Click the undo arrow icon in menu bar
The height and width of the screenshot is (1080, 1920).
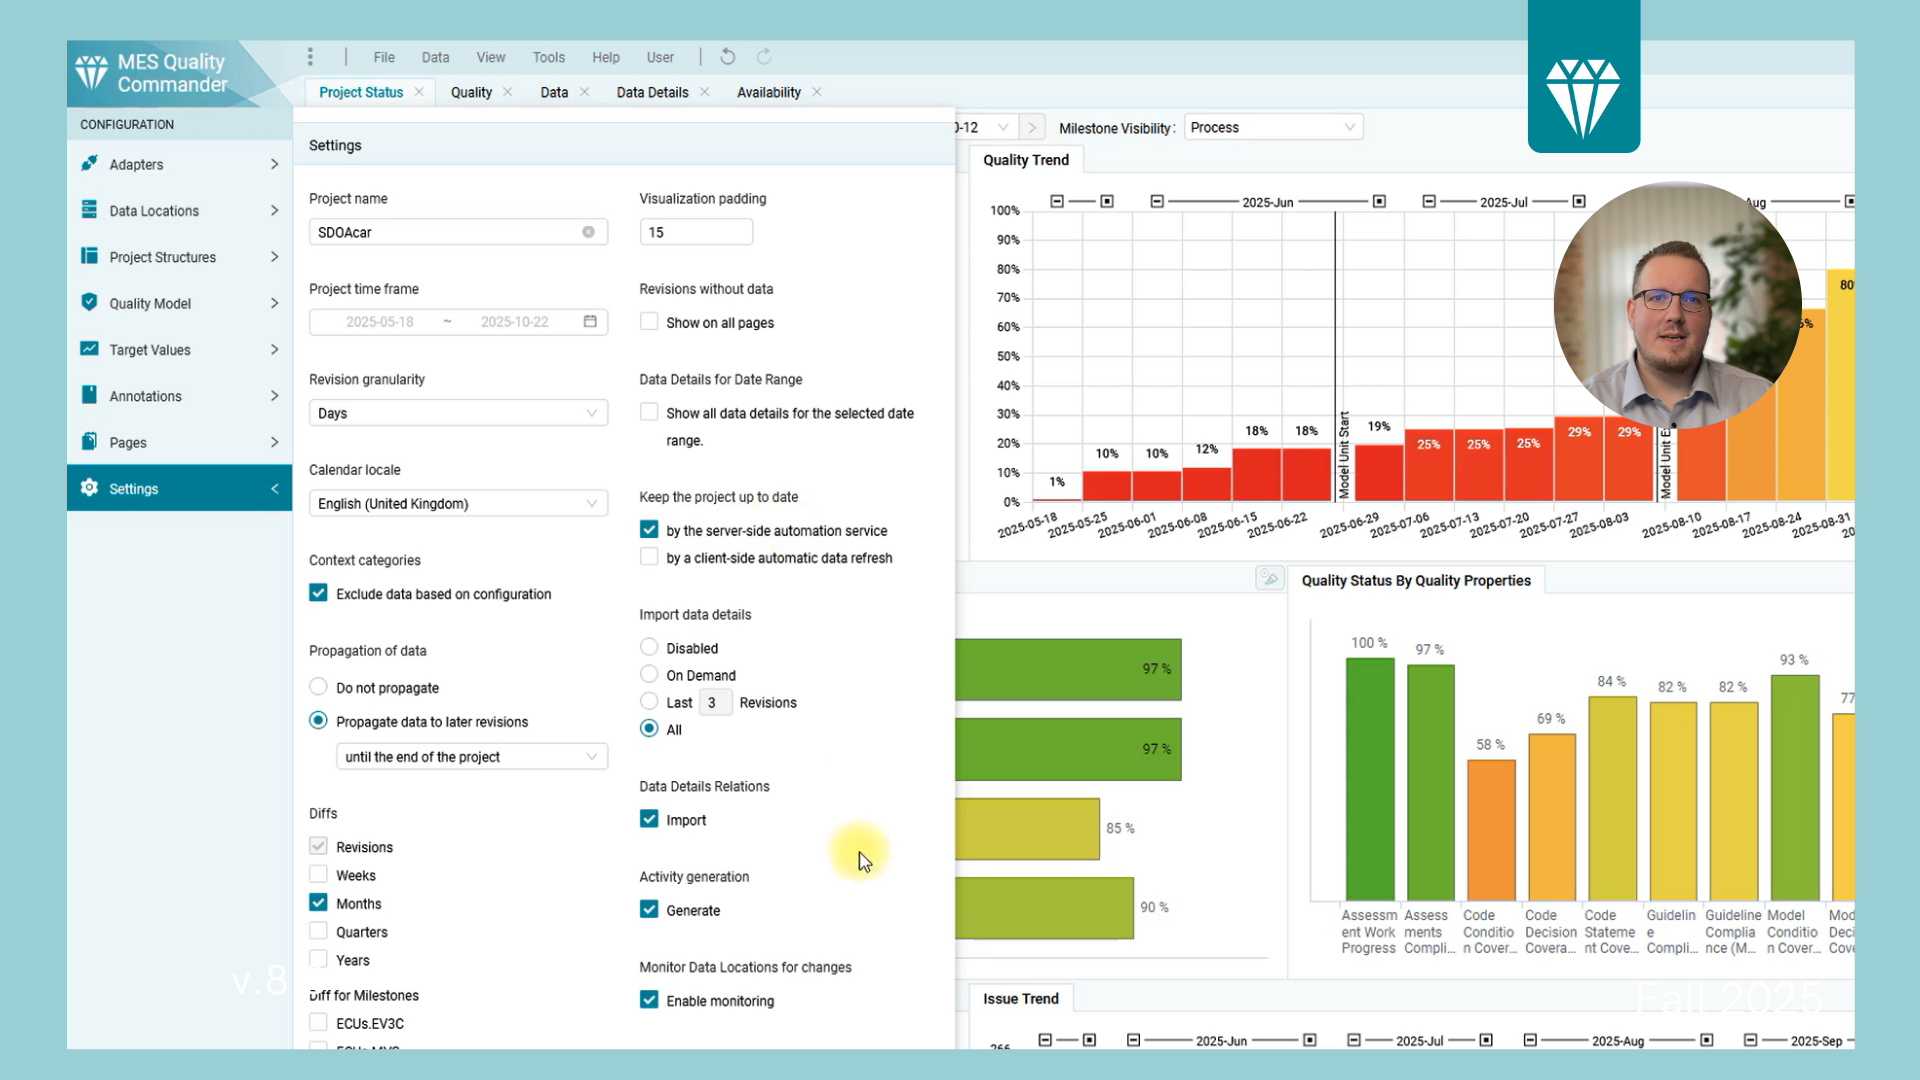(x=728, y=57)
